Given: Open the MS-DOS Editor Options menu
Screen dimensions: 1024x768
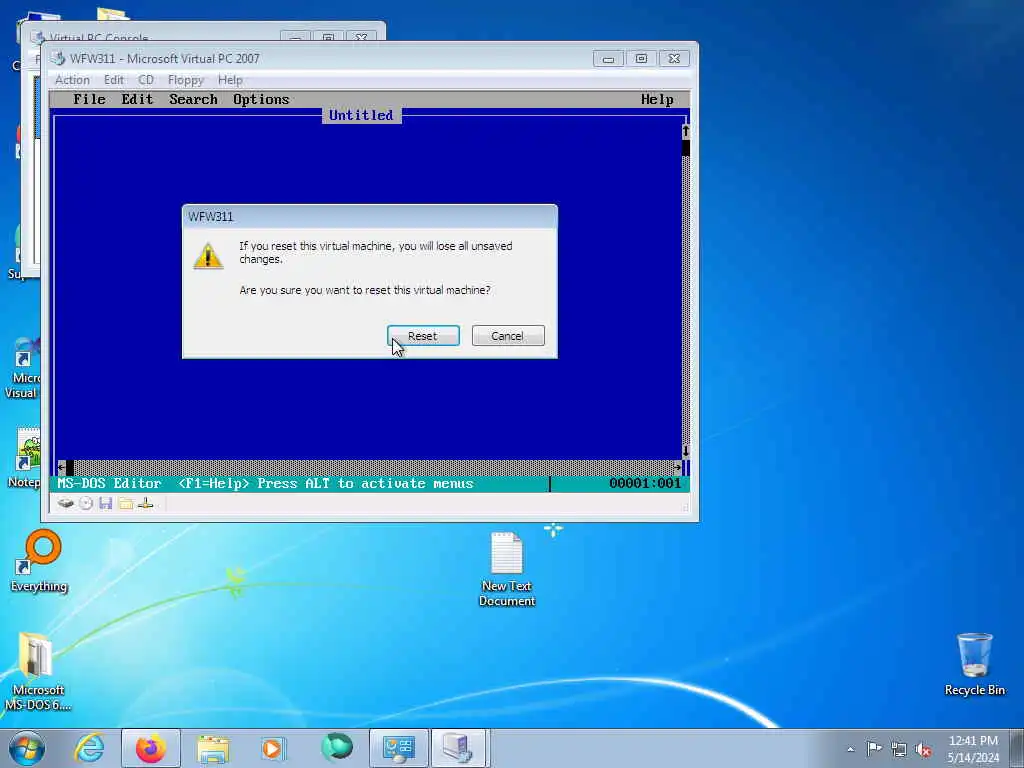Looking at the screenshot, I should pos(261,99).
